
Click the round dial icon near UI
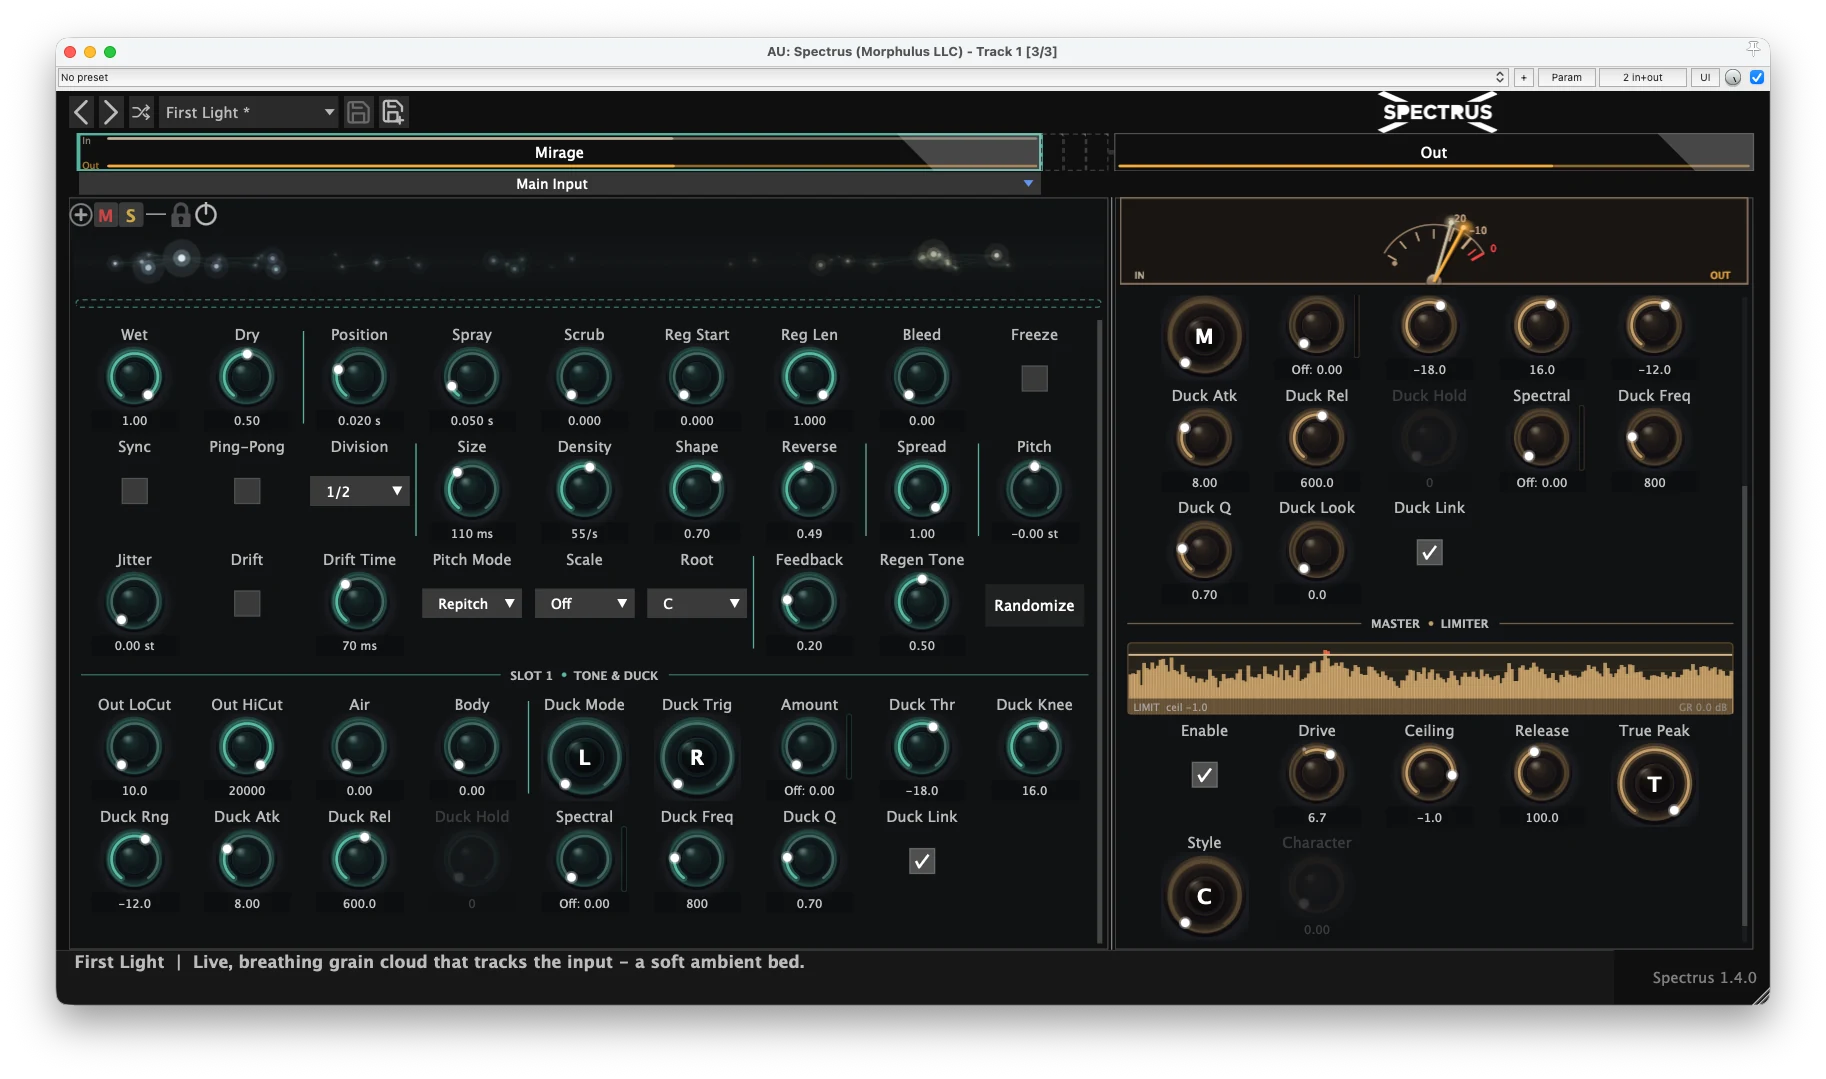click(x=1733, y=77)
